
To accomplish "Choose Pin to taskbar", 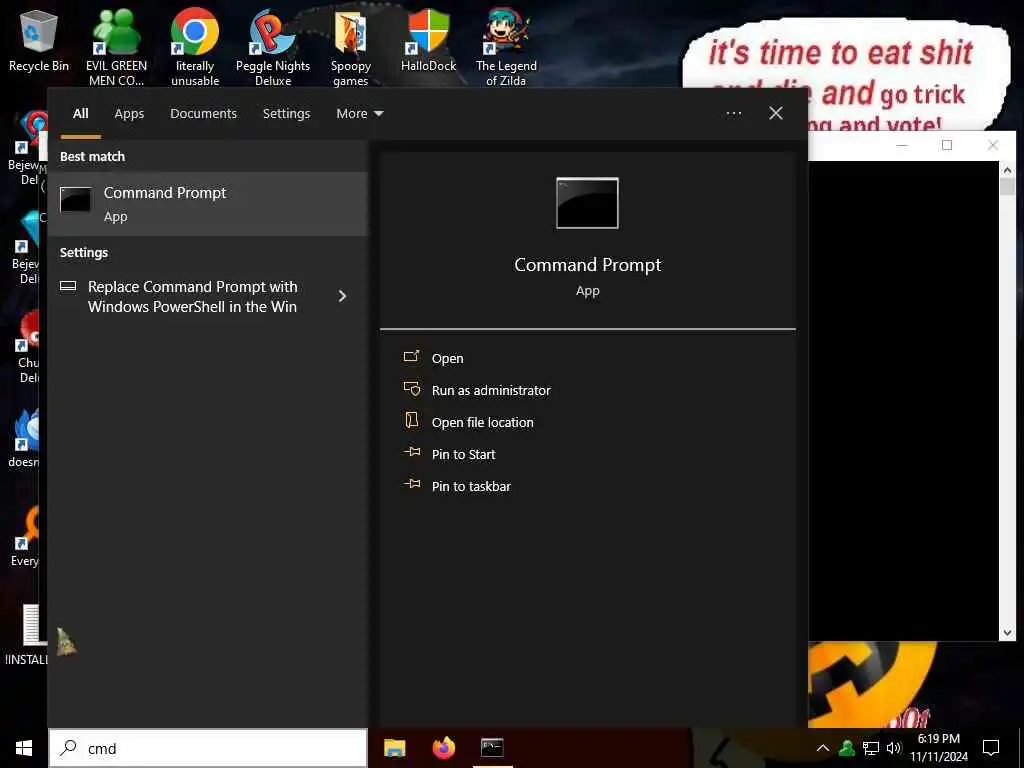I will [472, 487].
